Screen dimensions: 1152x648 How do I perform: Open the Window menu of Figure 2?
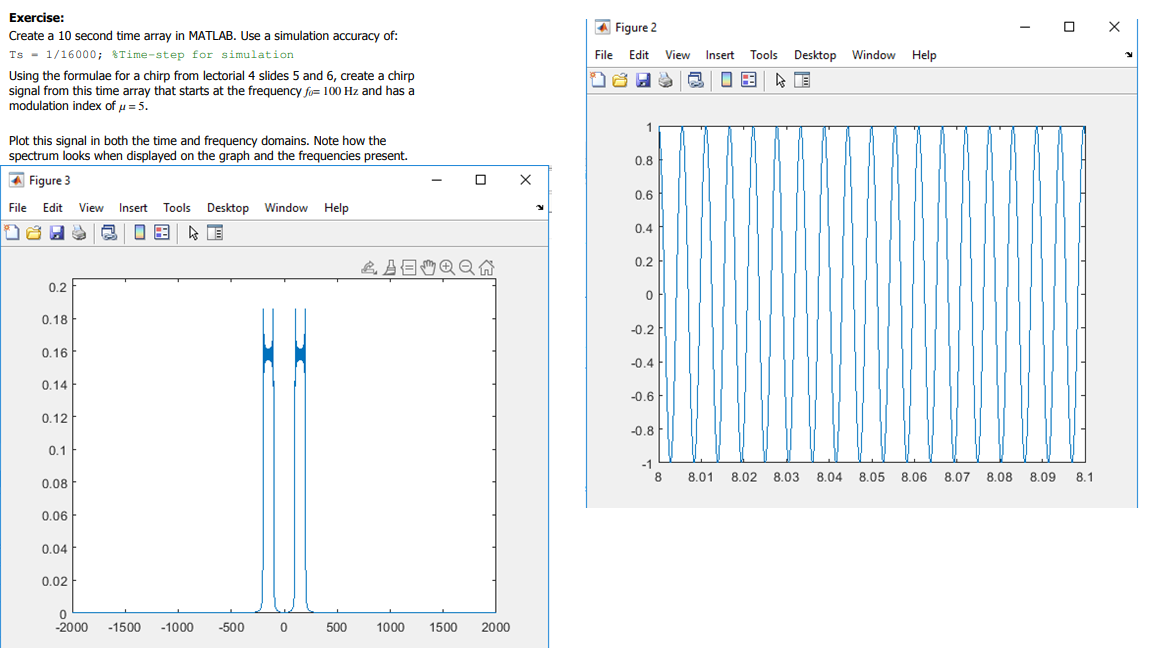point(874,55)
